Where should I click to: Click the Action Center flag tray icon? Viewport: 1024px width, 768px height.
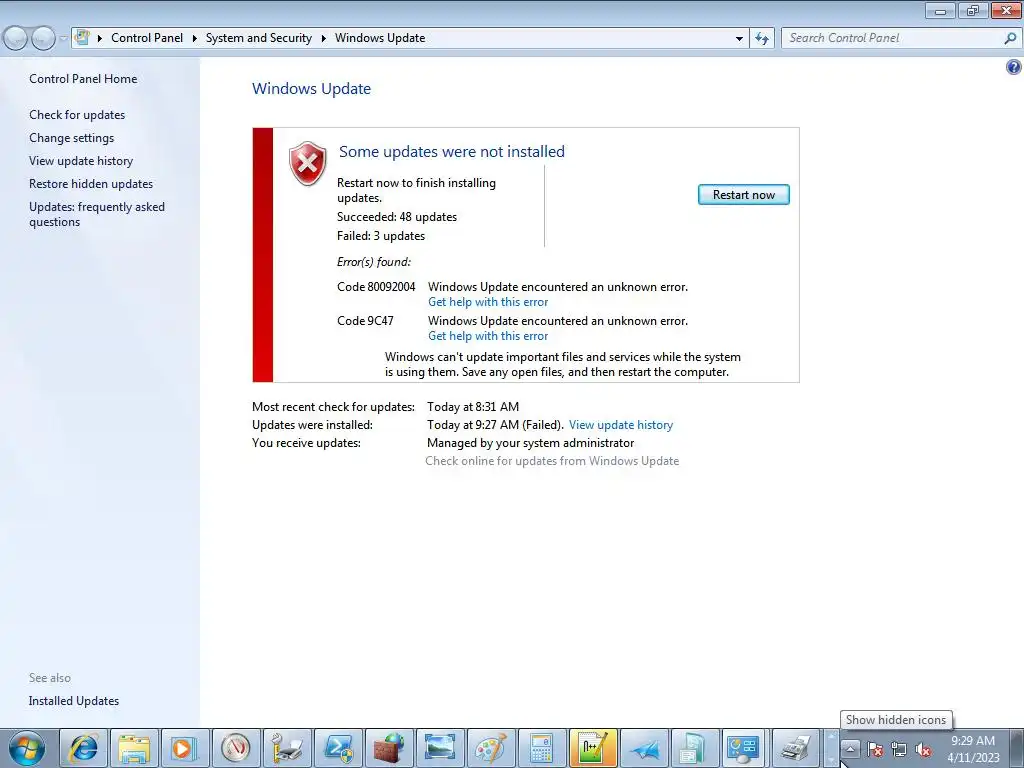875,749
